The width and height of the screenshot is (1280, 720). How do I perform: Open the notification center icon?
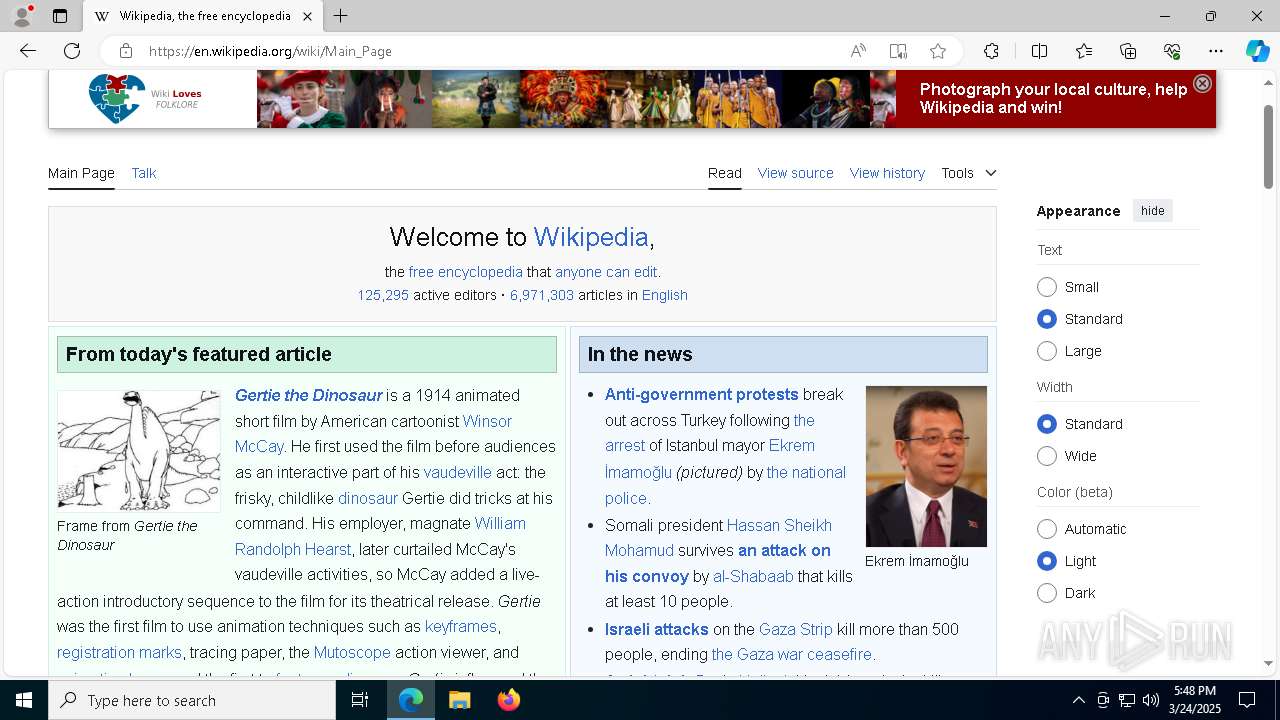pos(1247,700)
